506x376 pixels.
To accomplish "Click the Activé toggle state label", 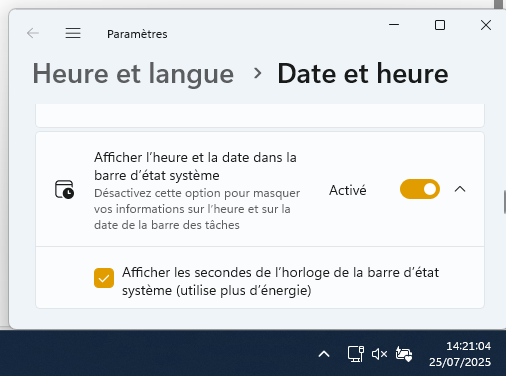I will point(348,190).
